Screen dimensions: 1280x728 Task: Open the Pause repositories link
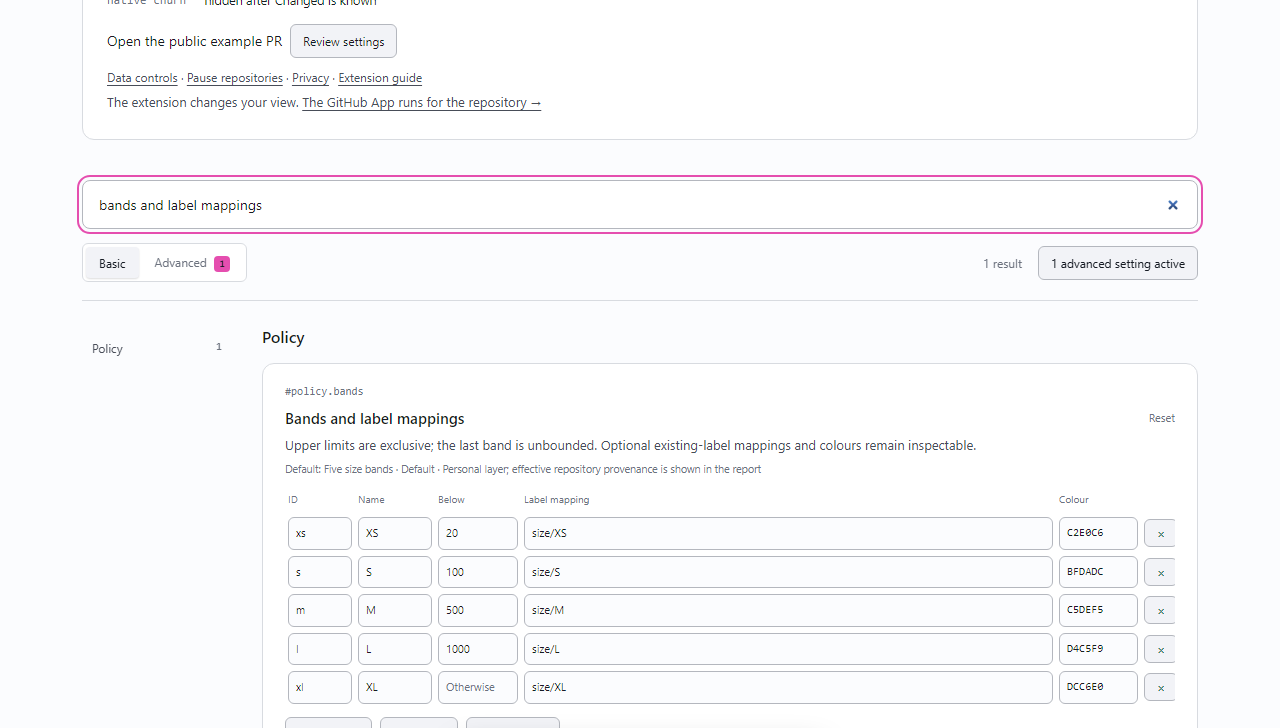[x=235, y=78]
